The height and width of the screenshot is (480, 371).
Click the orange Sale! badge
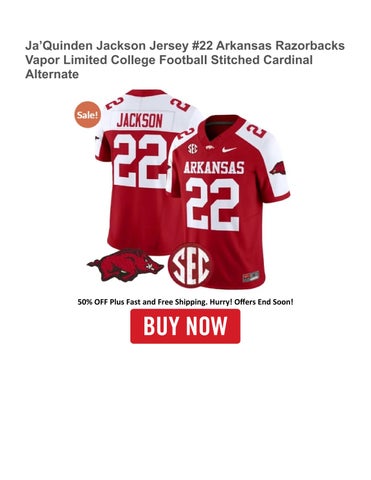coord(87,115)
